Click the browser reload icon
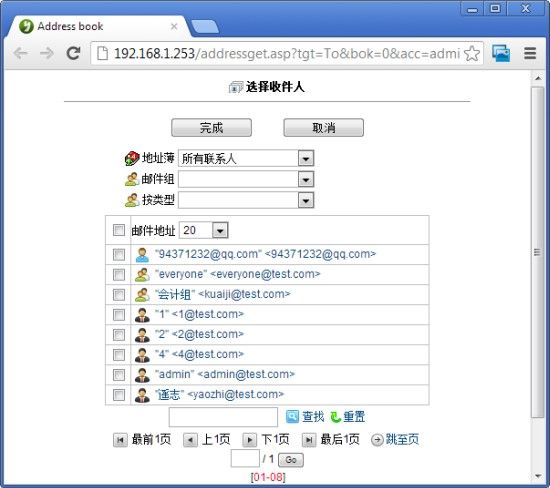 73,53
